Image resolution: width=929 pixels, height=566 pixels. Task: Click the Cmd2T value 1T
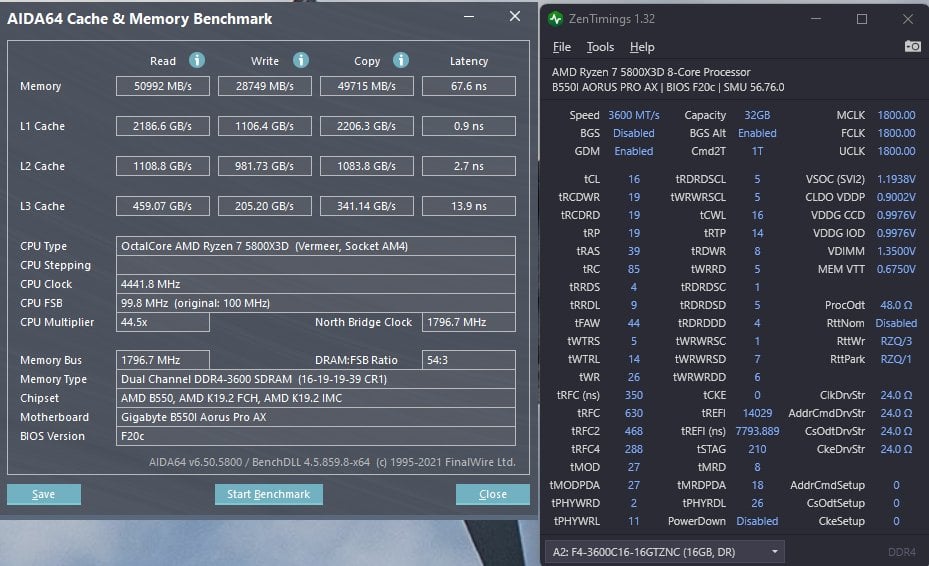757,151
